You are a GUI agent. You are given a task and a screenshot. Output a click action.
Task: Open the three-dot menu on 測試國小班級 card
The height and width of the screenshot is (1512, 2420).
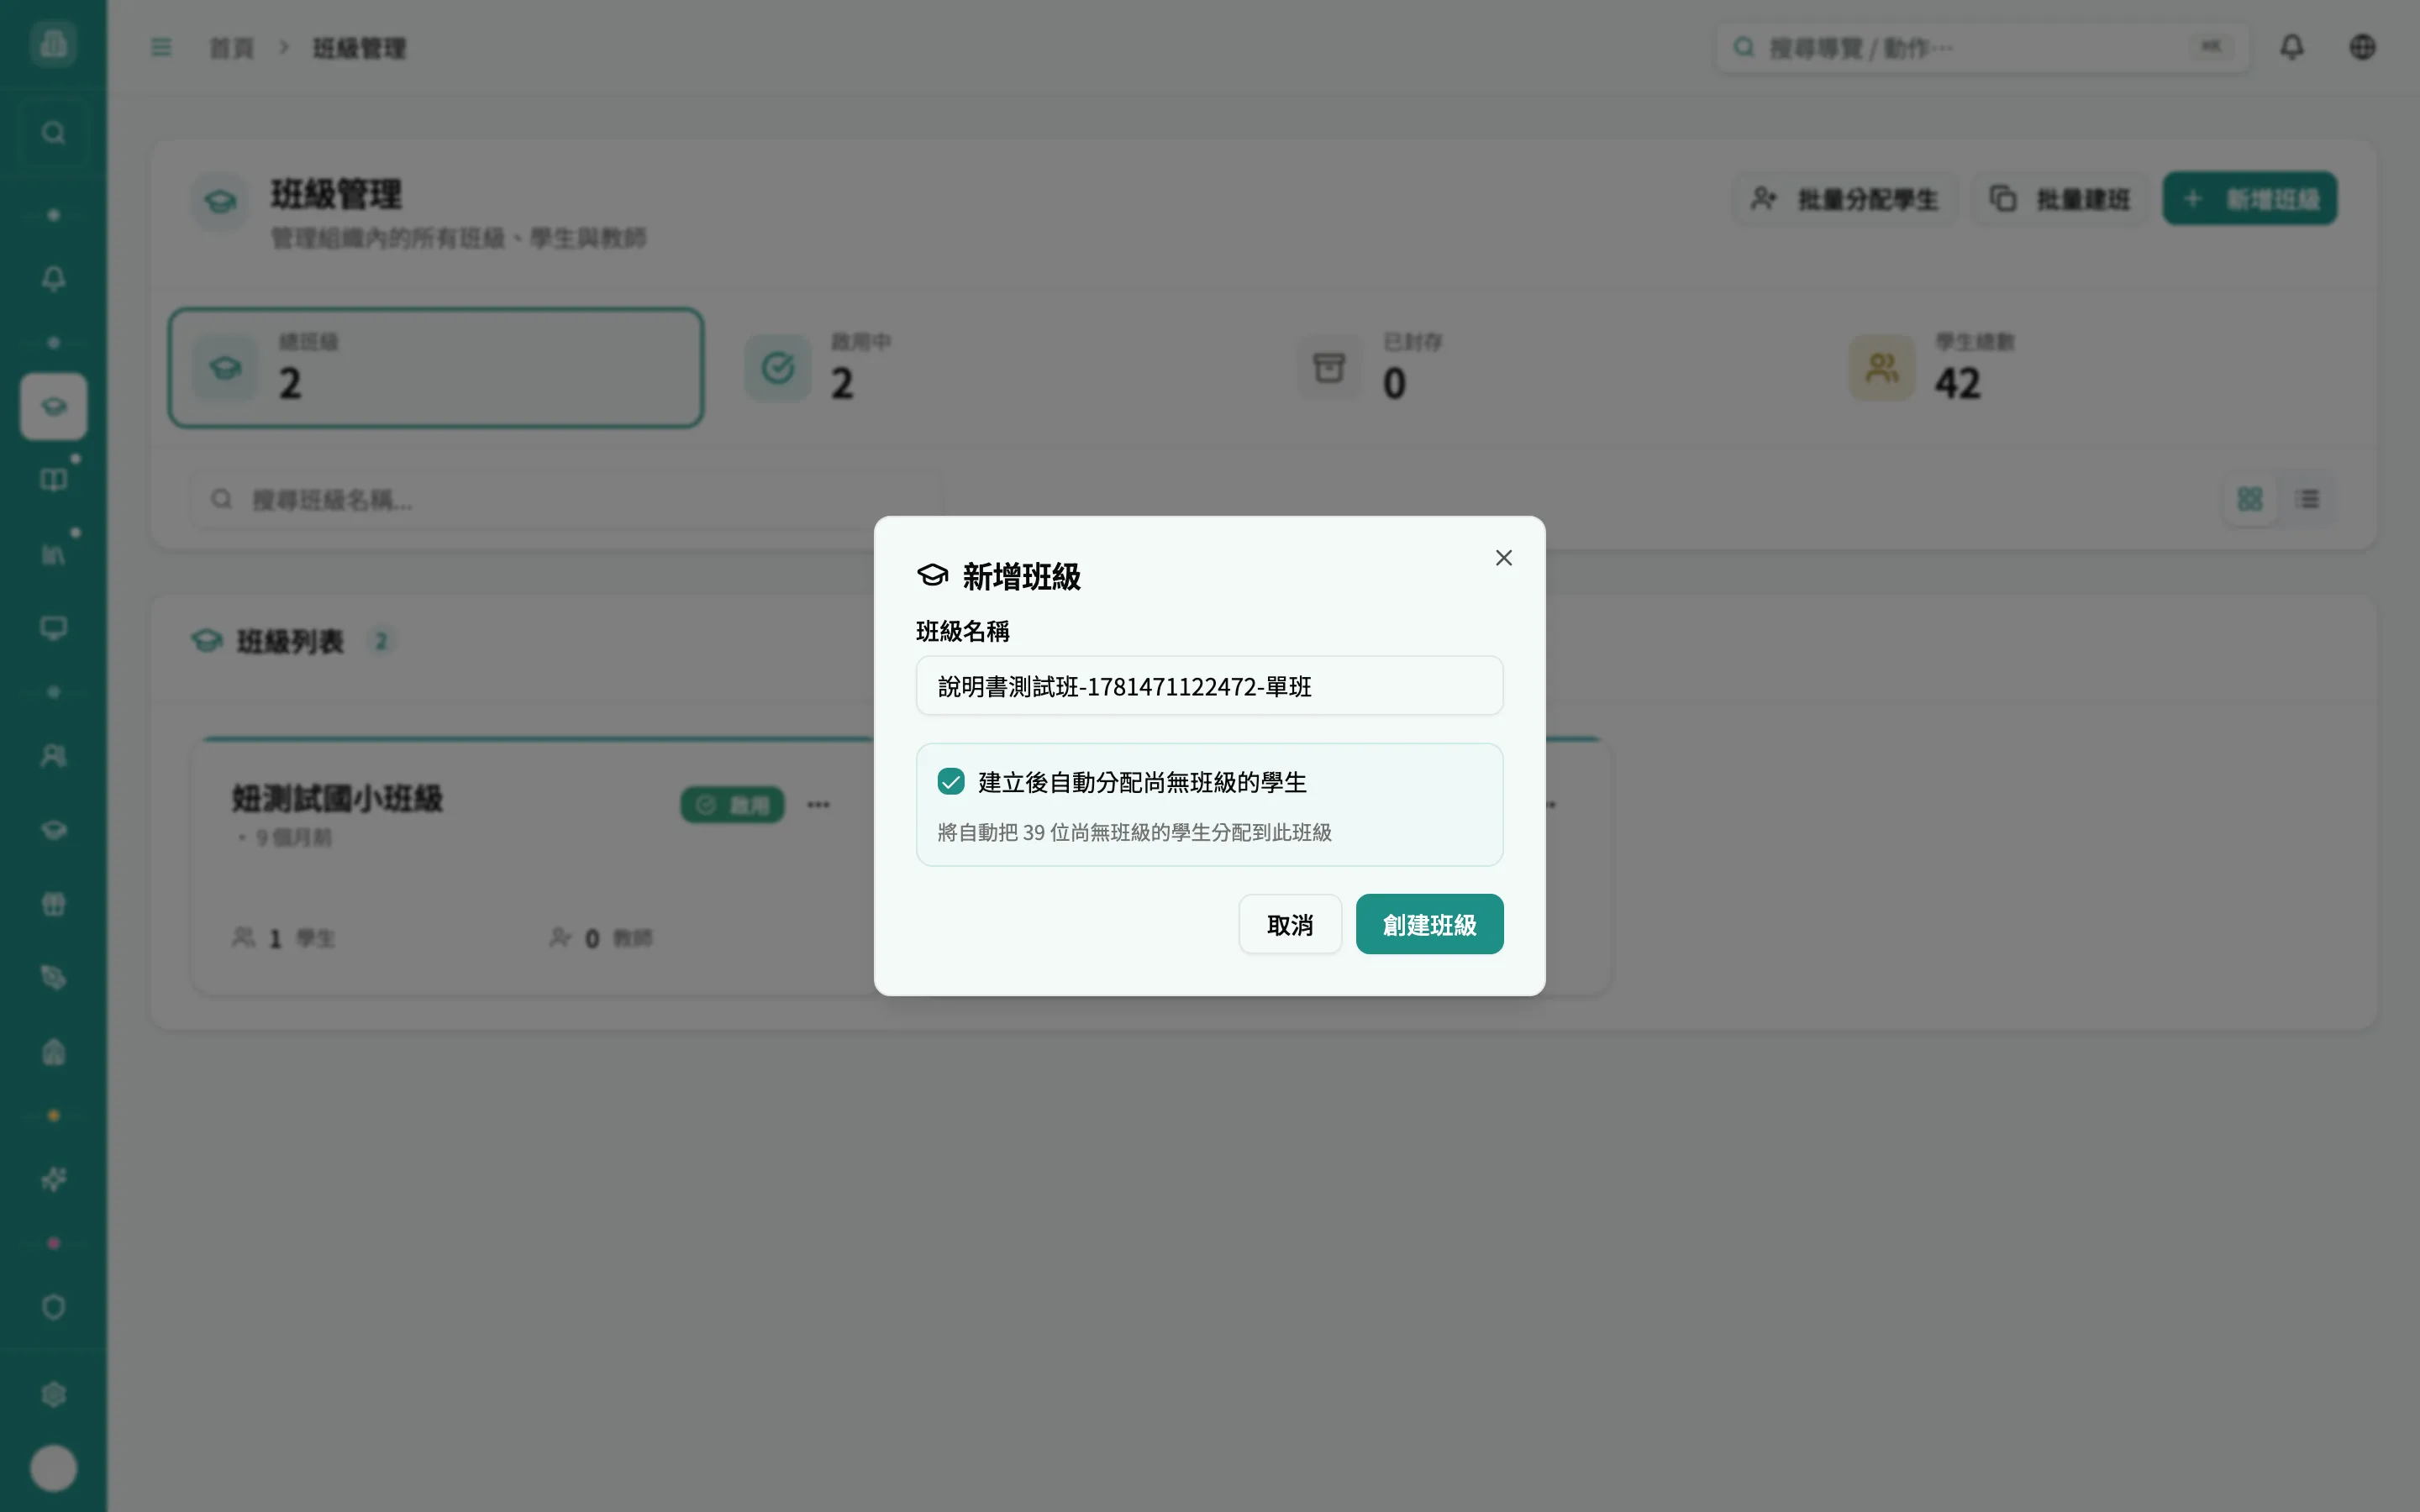818,805
